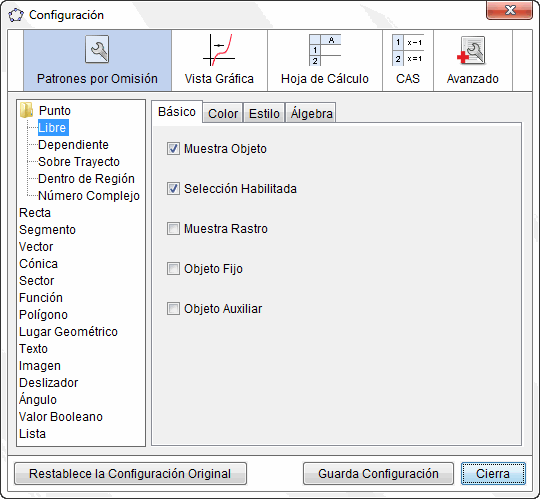
Task: Select the Recta item in the tree
Action: 35,212
